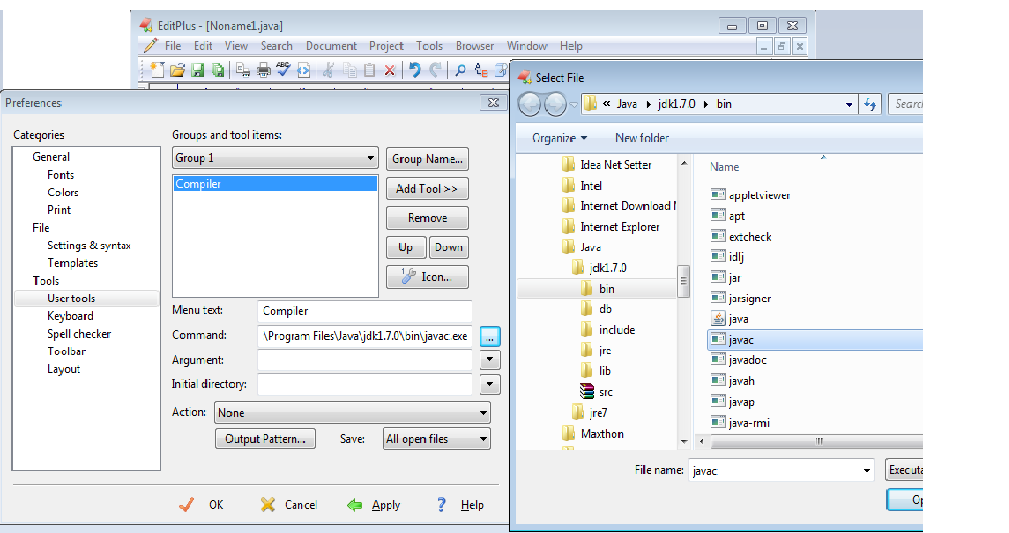
Task: Click horizontal scrollbar under file list
Action: [819, 442]
